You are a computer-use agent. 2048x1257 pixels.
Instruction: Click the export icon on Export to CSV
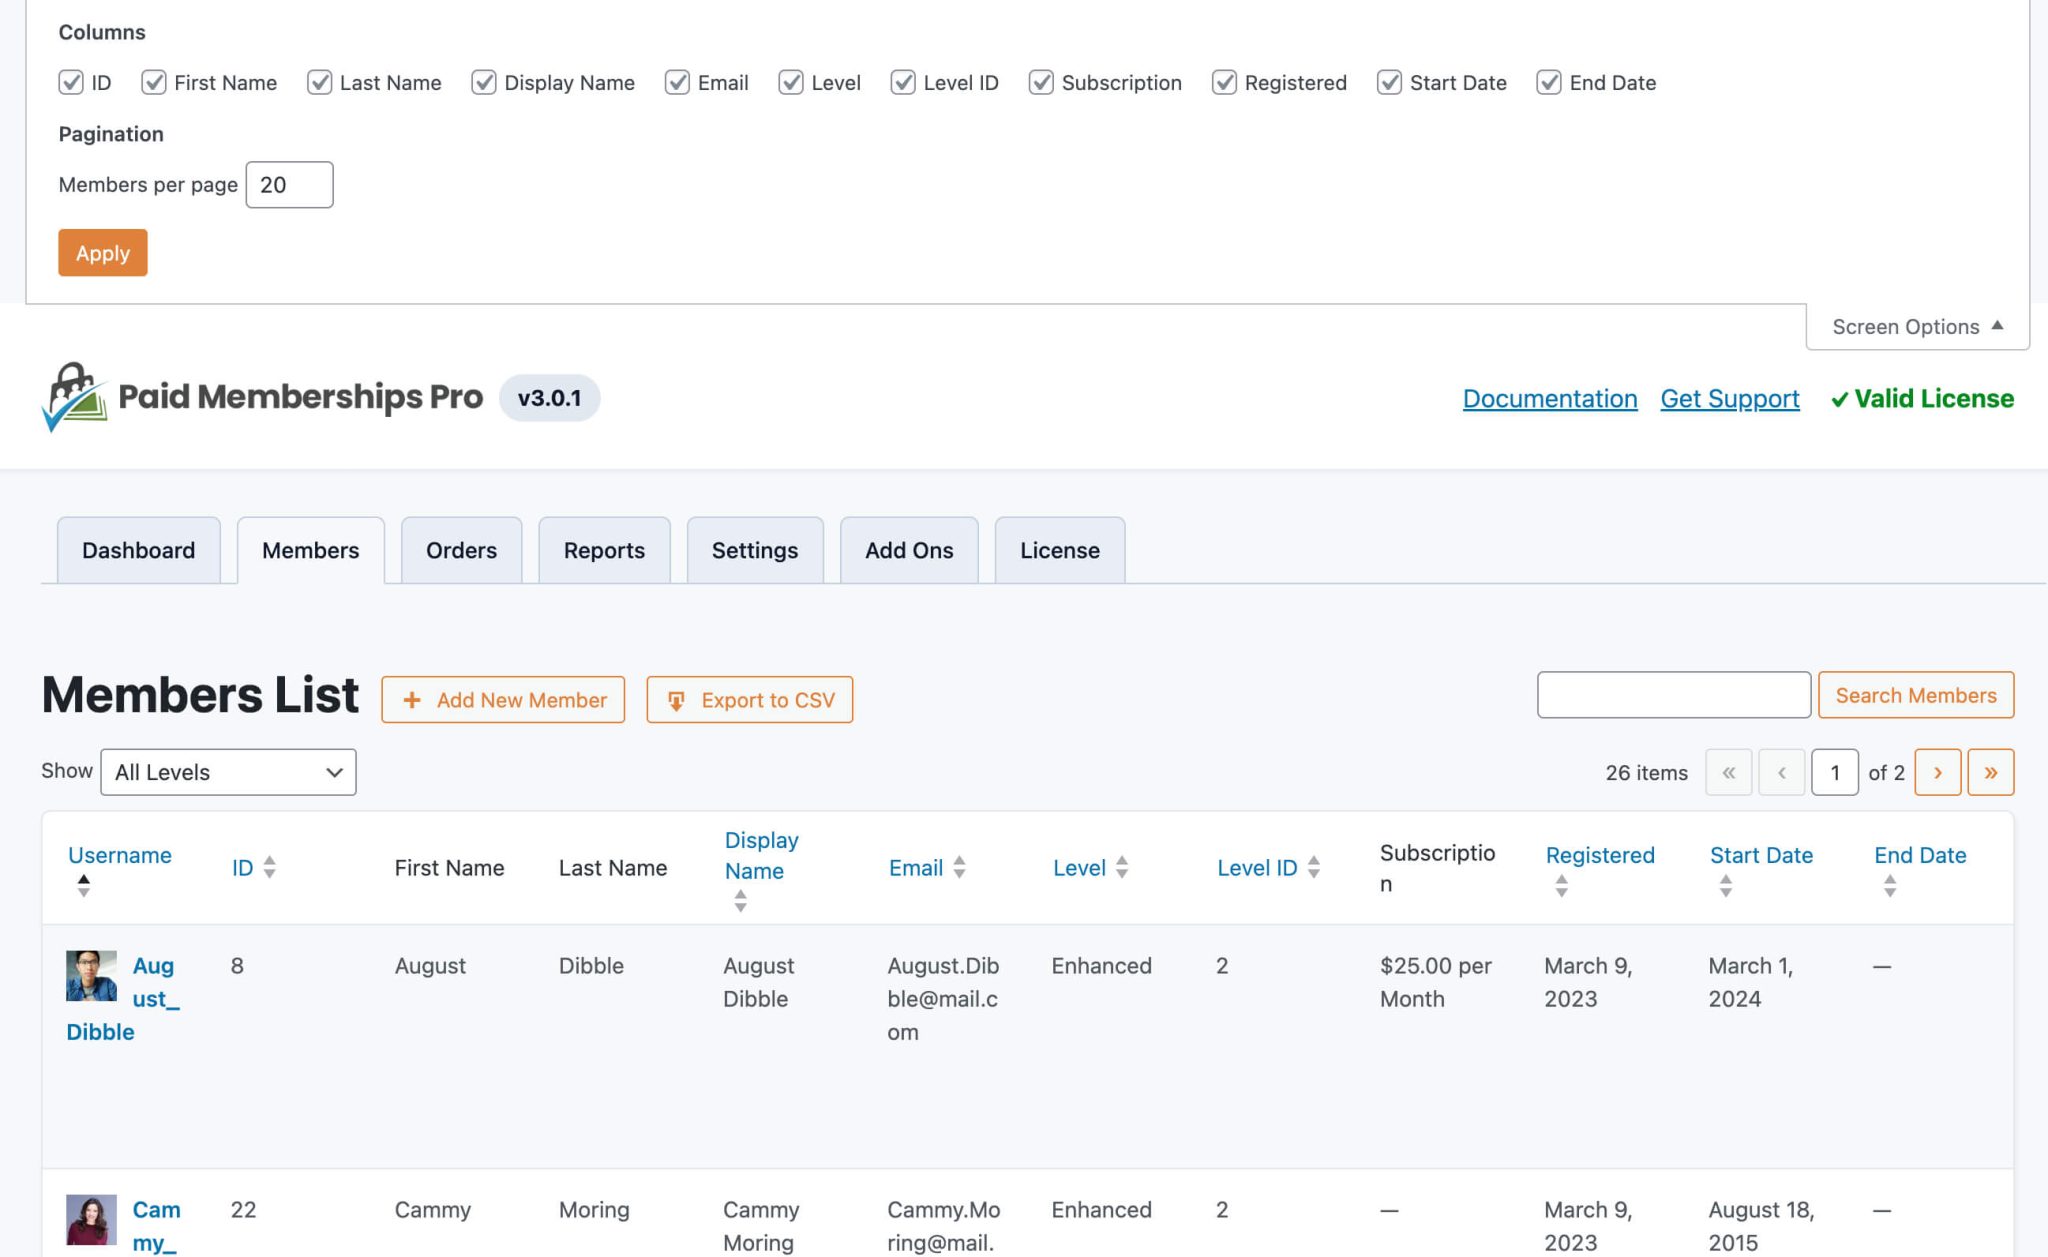(678, 700)
